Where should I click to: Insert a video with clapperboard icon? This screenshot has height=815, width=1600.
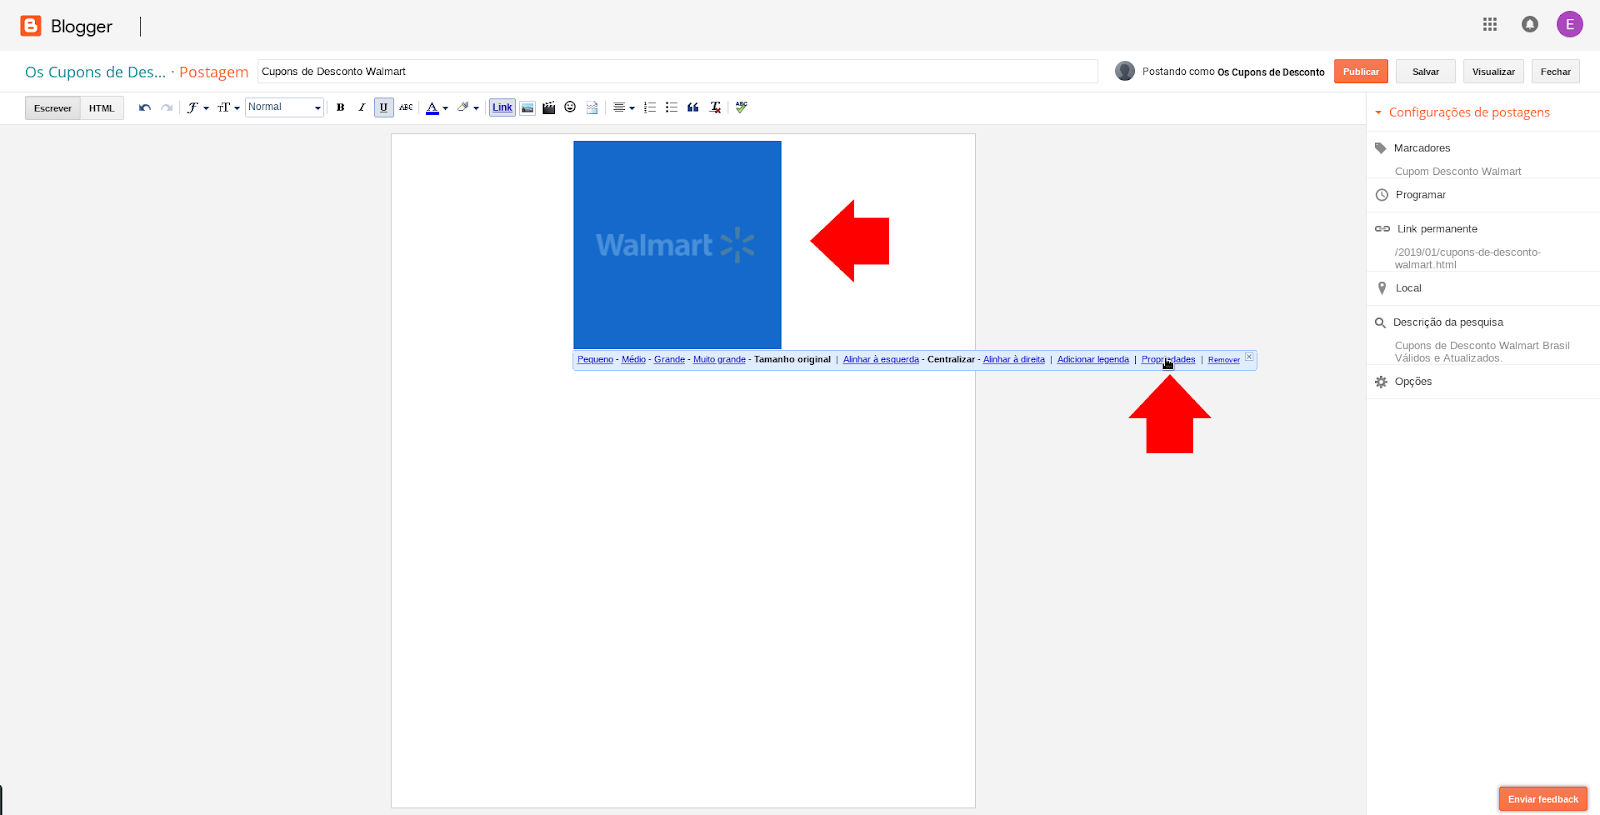(x=549, y=108)
